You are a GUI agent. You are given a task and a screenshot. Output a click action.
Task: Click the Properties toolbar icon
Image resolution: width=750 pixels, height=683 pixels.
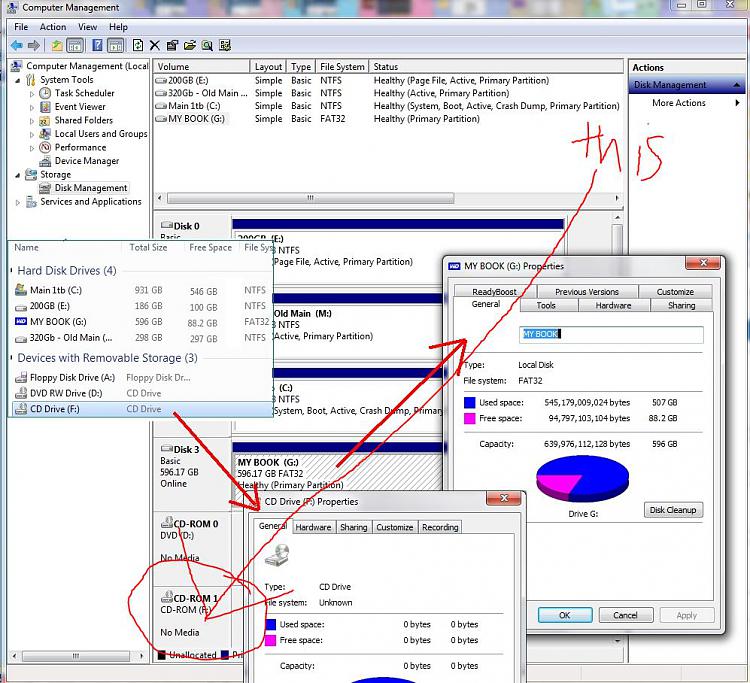172,45
